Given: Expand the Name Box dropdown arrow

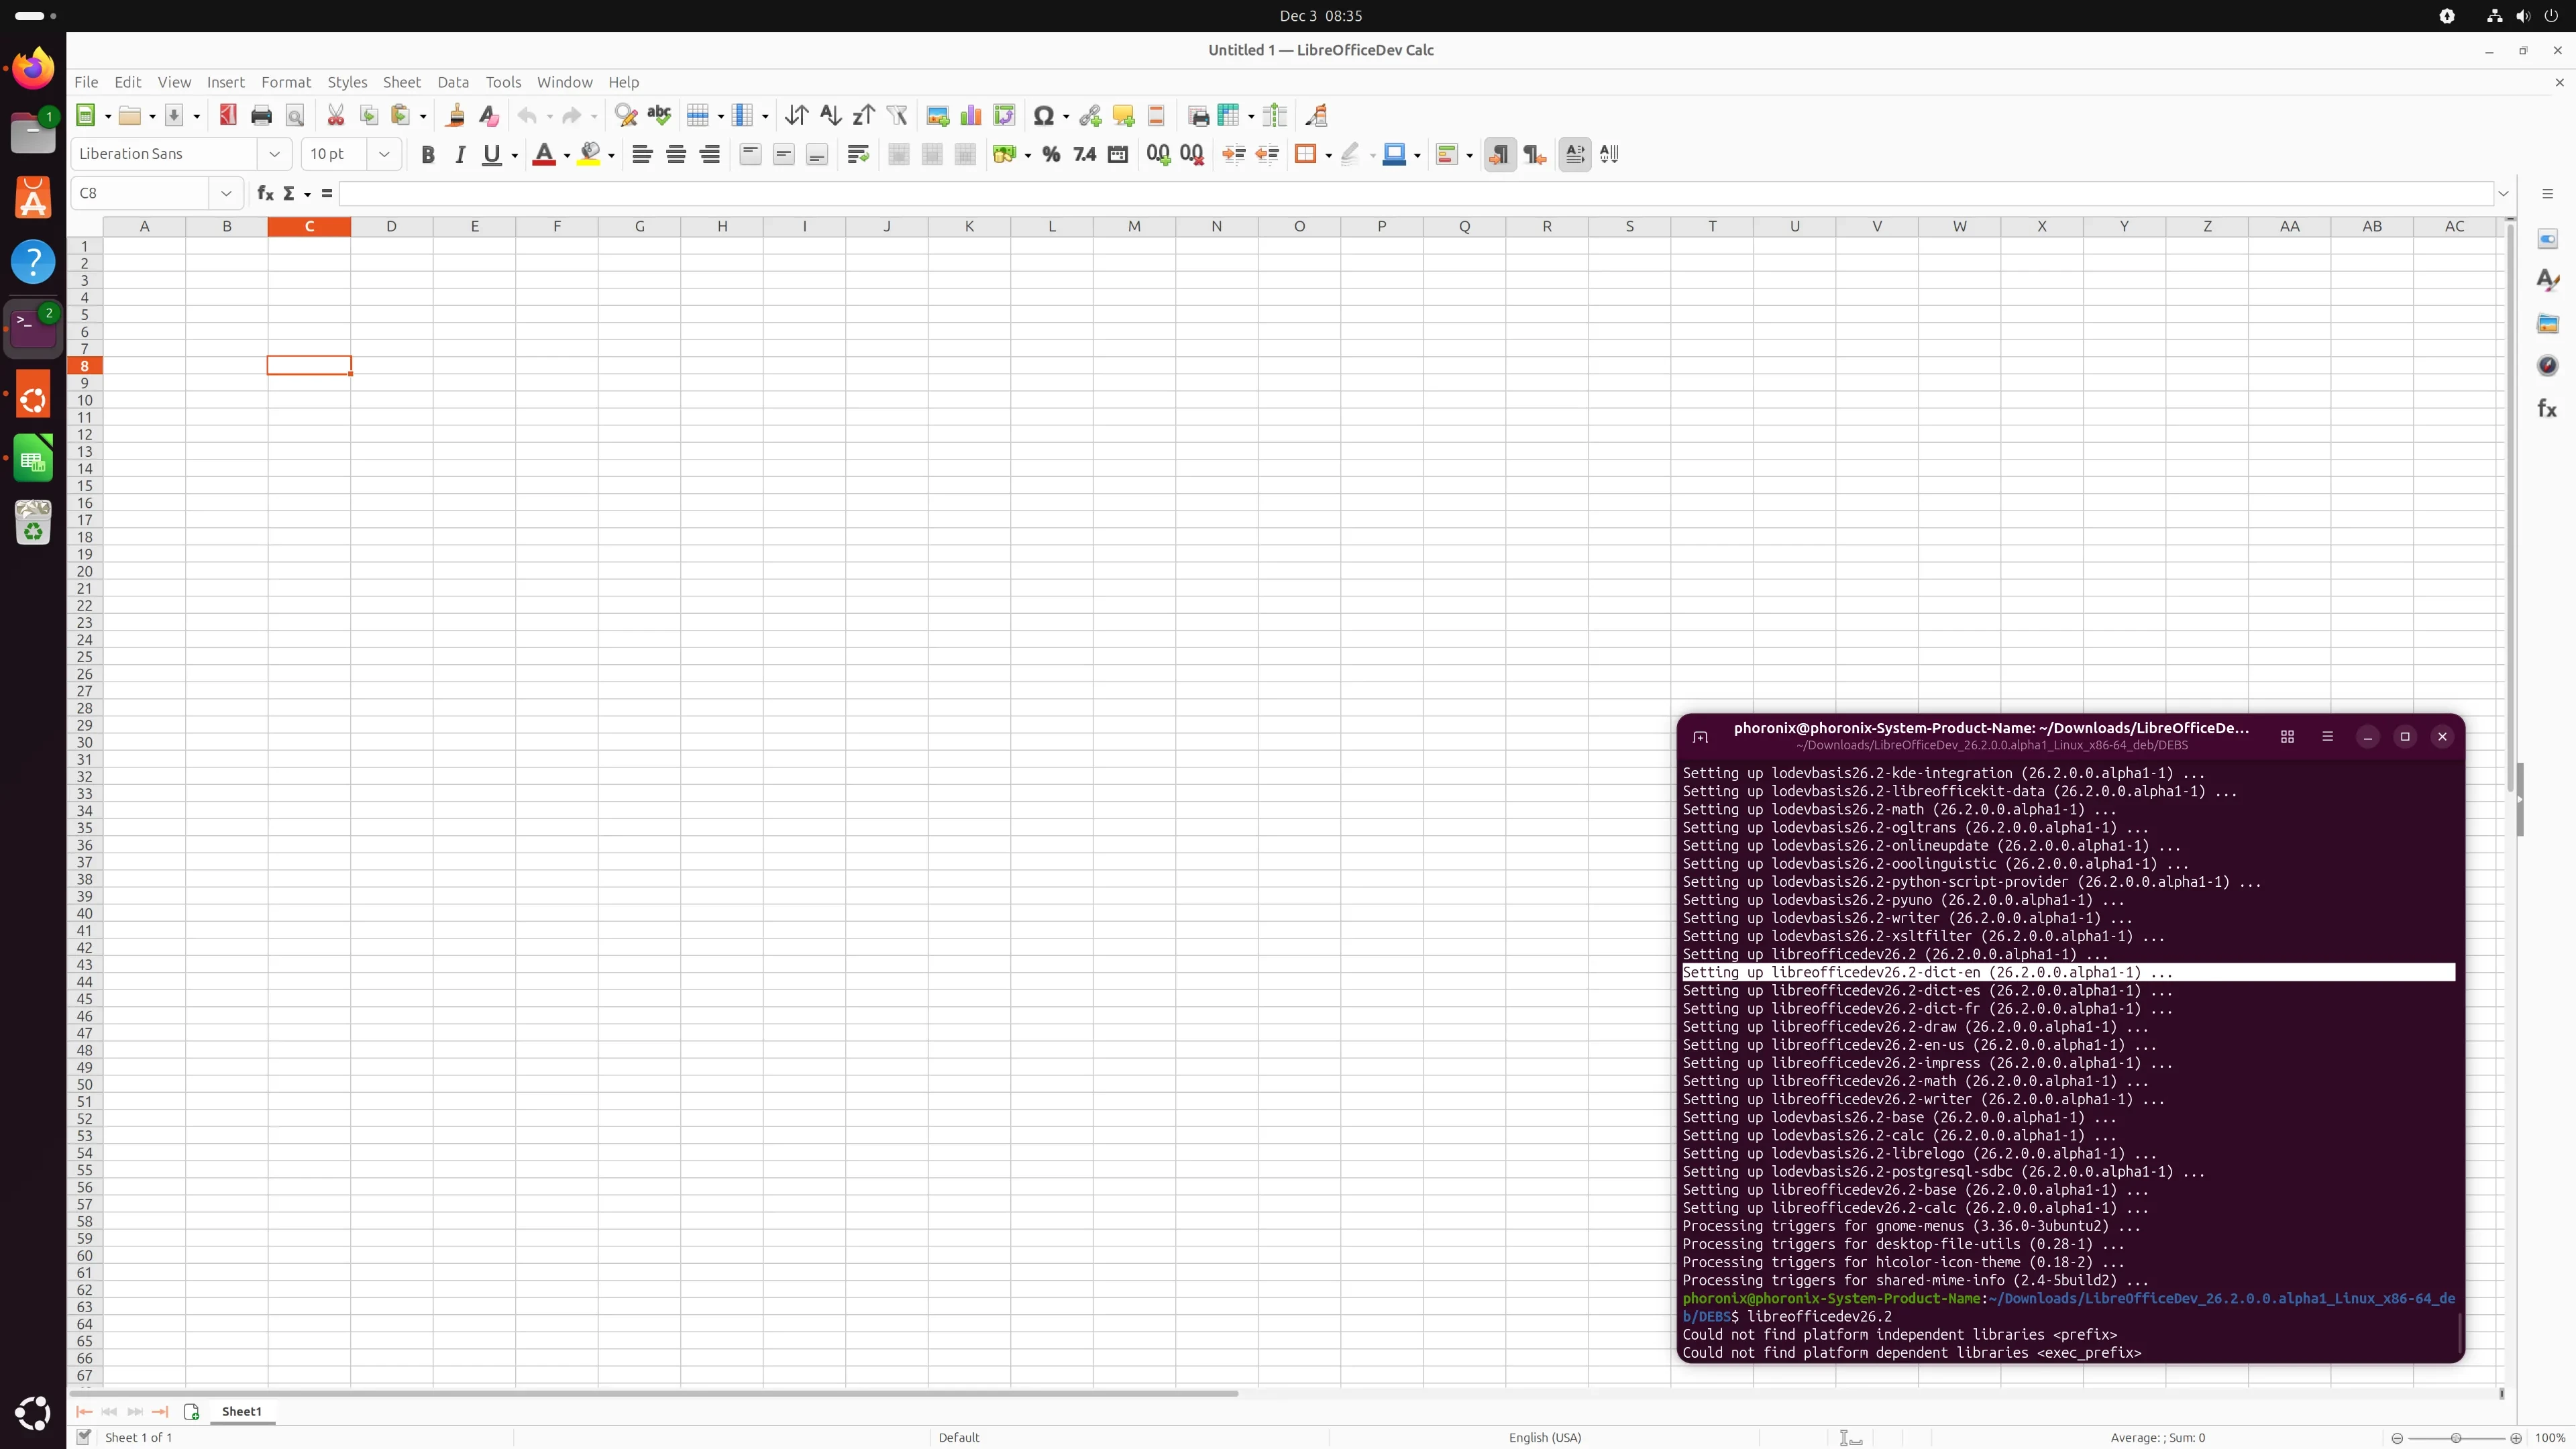Looking at the screenshot, I should coord(226,193).
